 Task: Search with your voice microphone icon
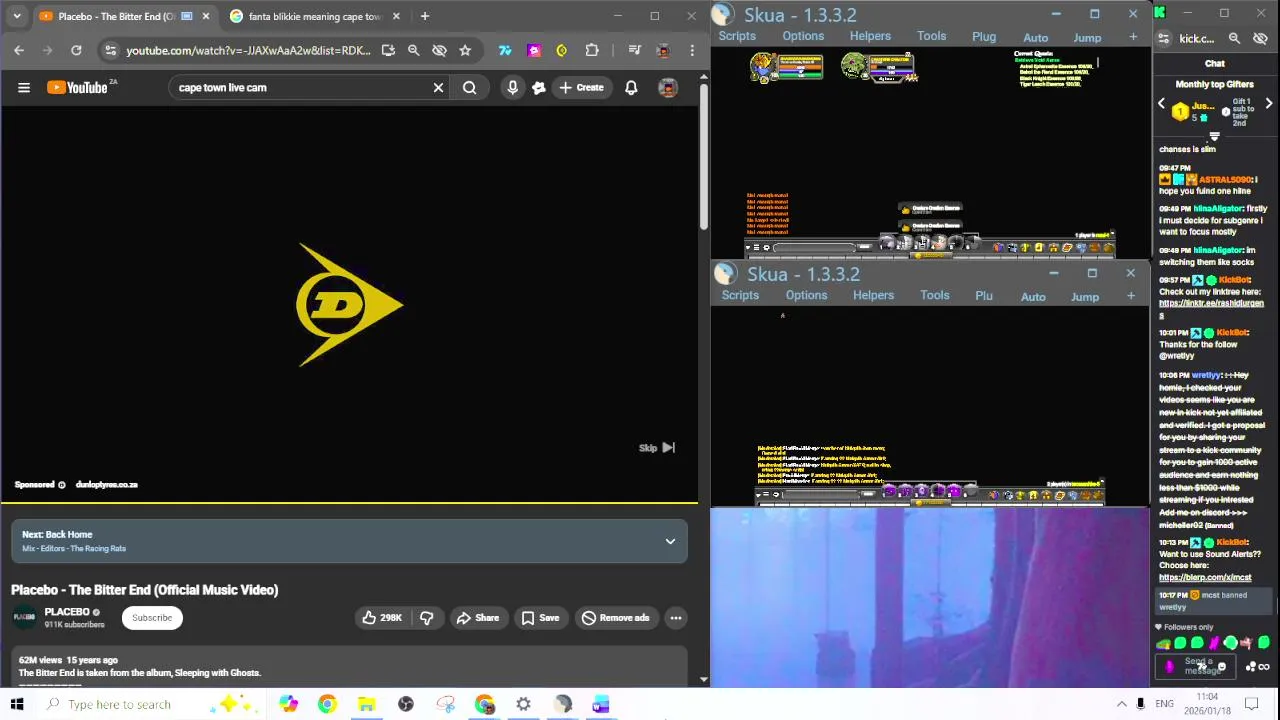[x=512, y=88]
